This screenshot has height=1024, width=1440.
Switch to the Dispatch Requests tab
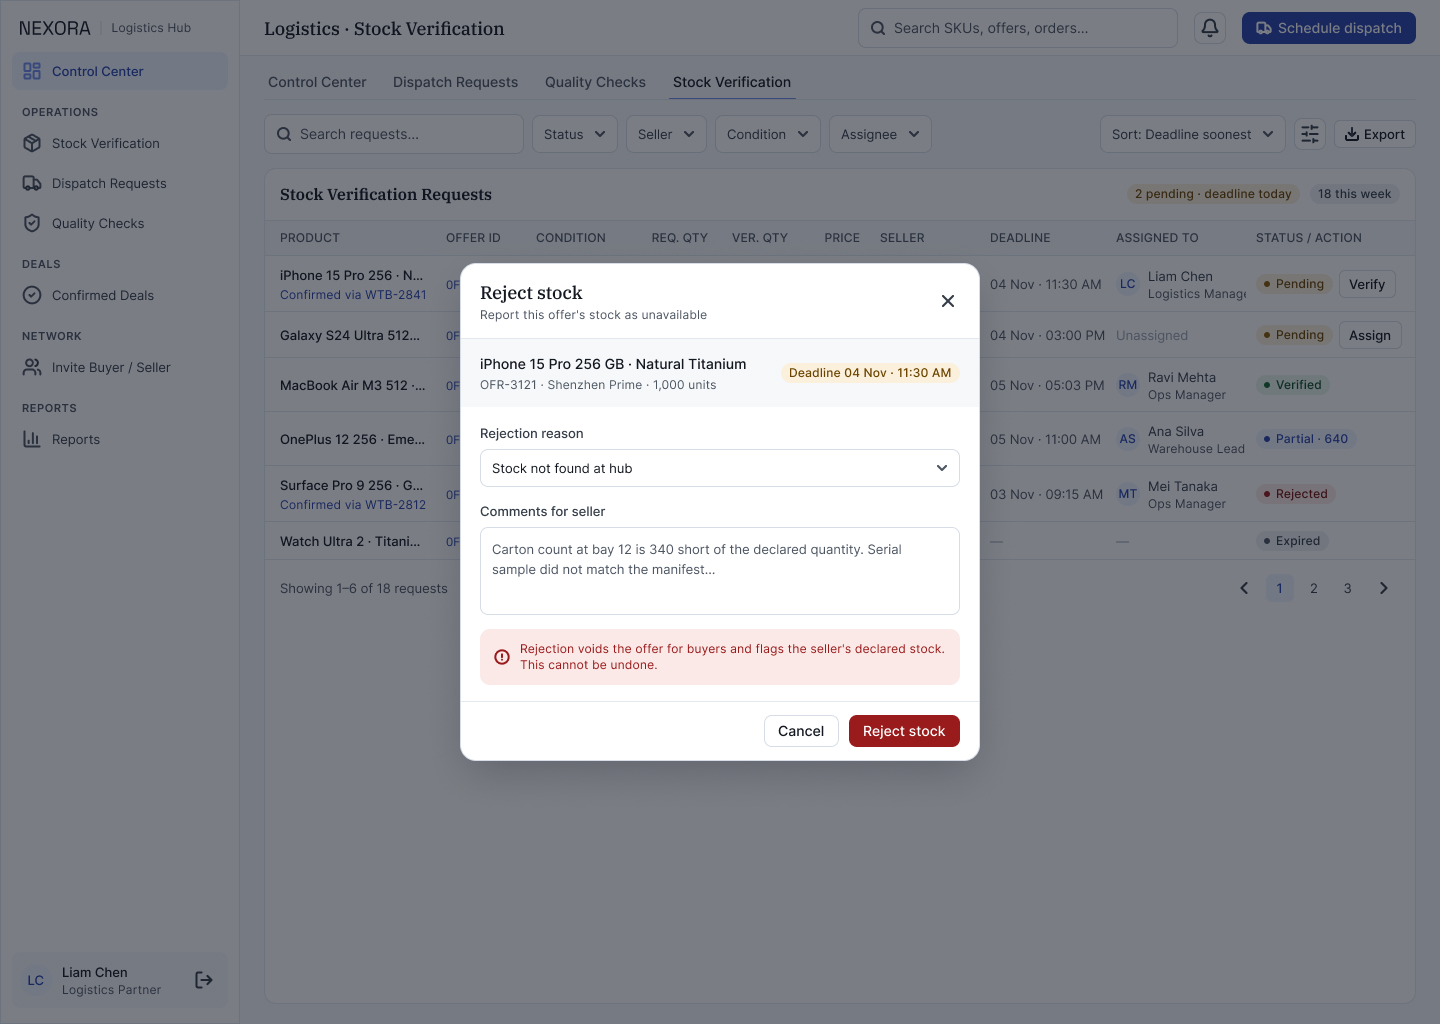click(455, 82)
